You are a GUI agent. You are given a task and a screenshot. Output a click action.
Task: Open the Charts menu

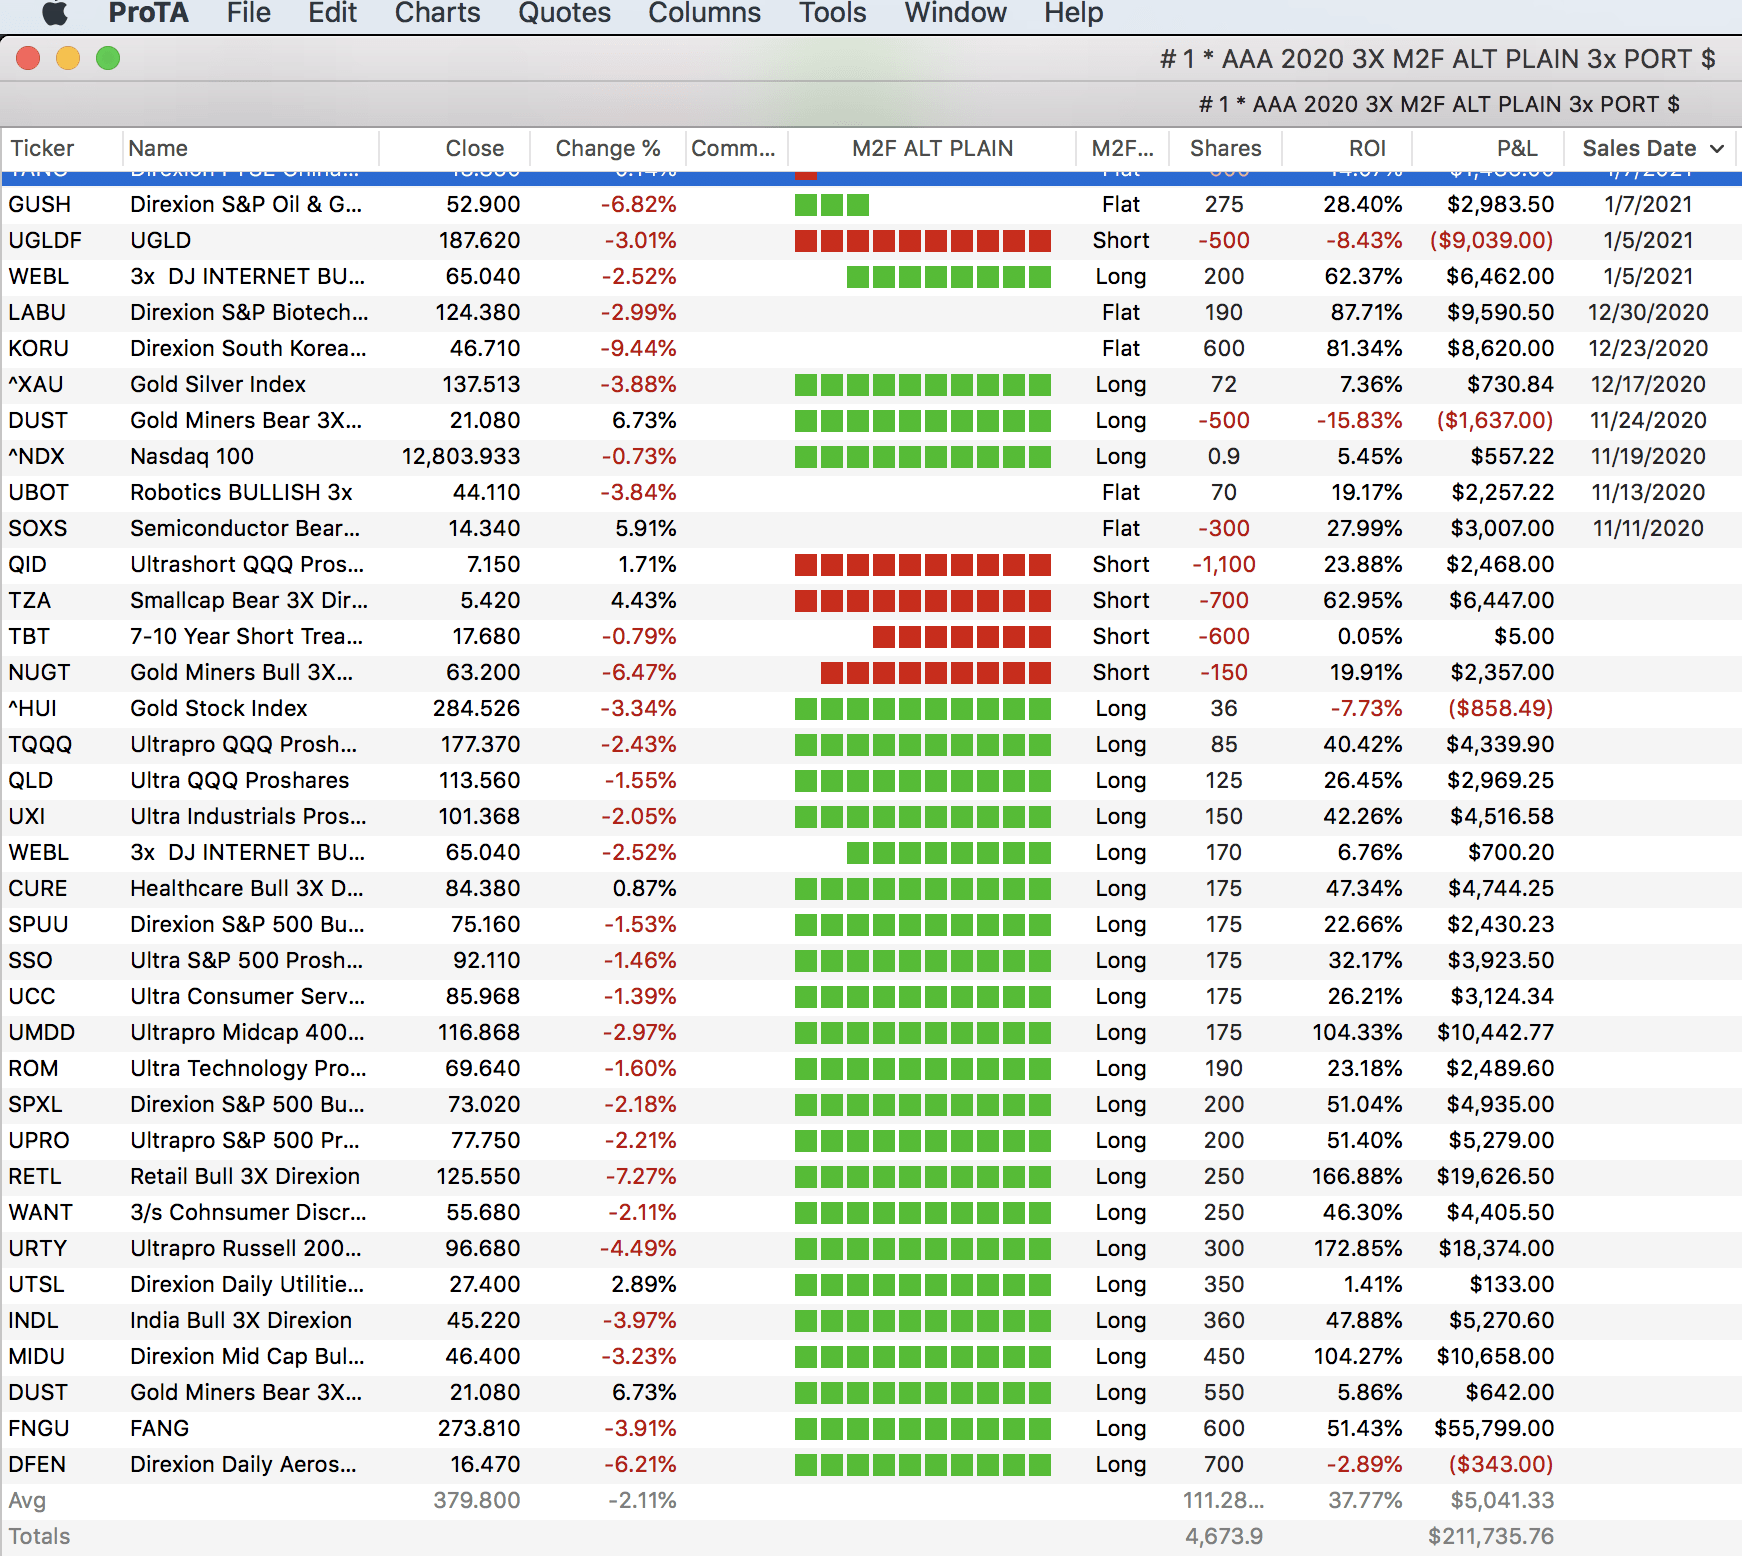(x=437, y=13)
